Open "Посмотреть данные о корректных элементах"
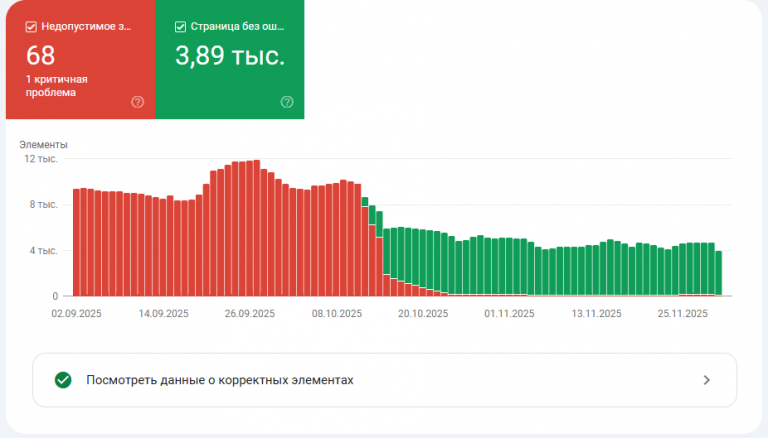The width and height of the screenshot is (768, 438). (x=384, y=380)
